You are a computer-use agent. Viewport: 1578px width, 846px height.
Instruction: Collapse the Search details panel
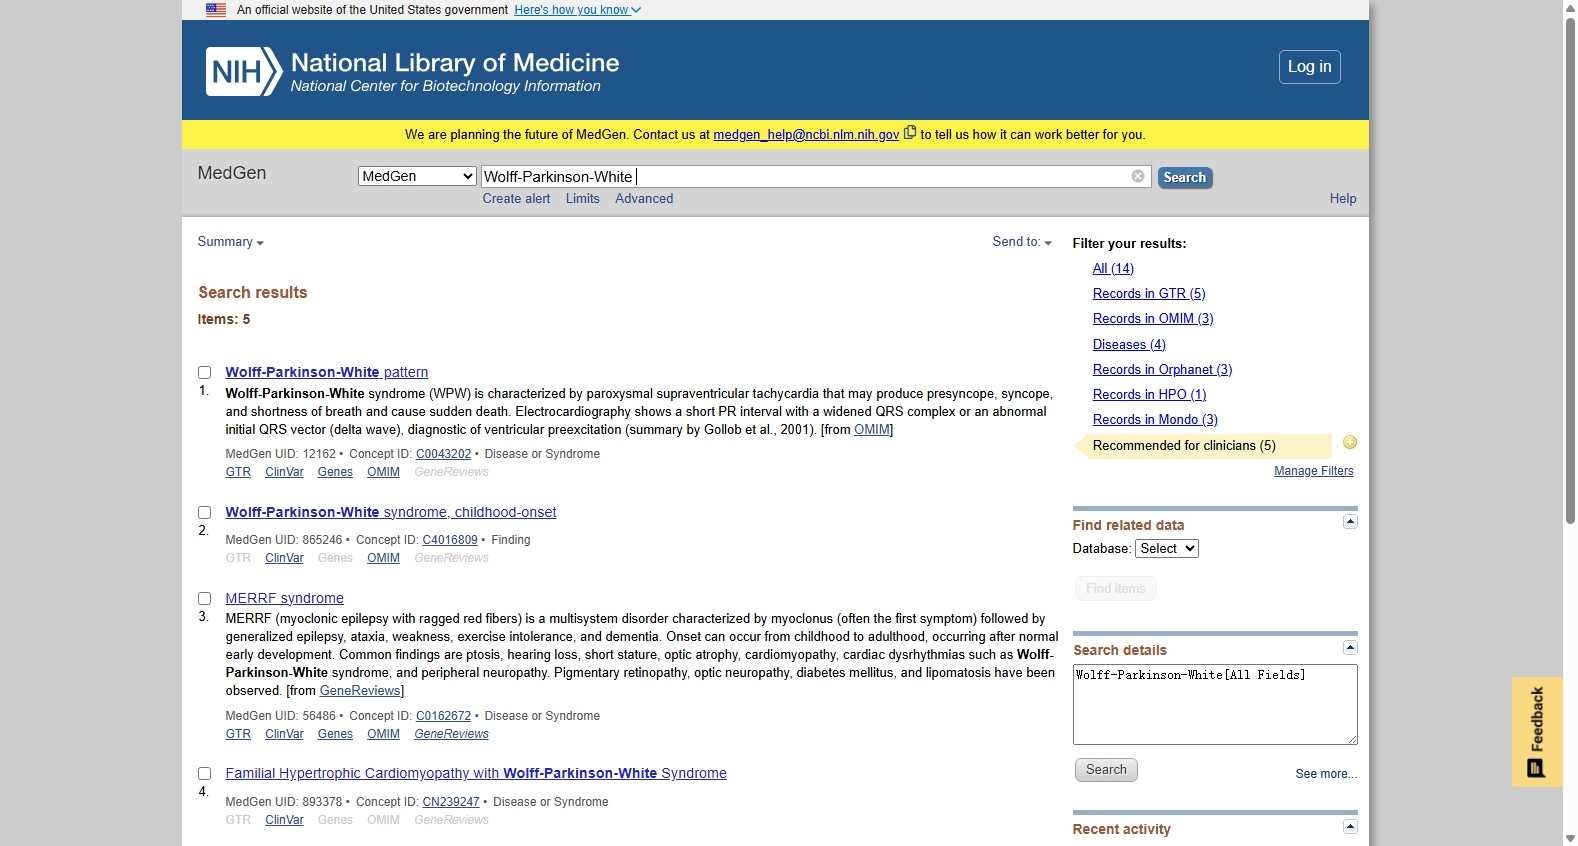click(x=1350, y=647)
